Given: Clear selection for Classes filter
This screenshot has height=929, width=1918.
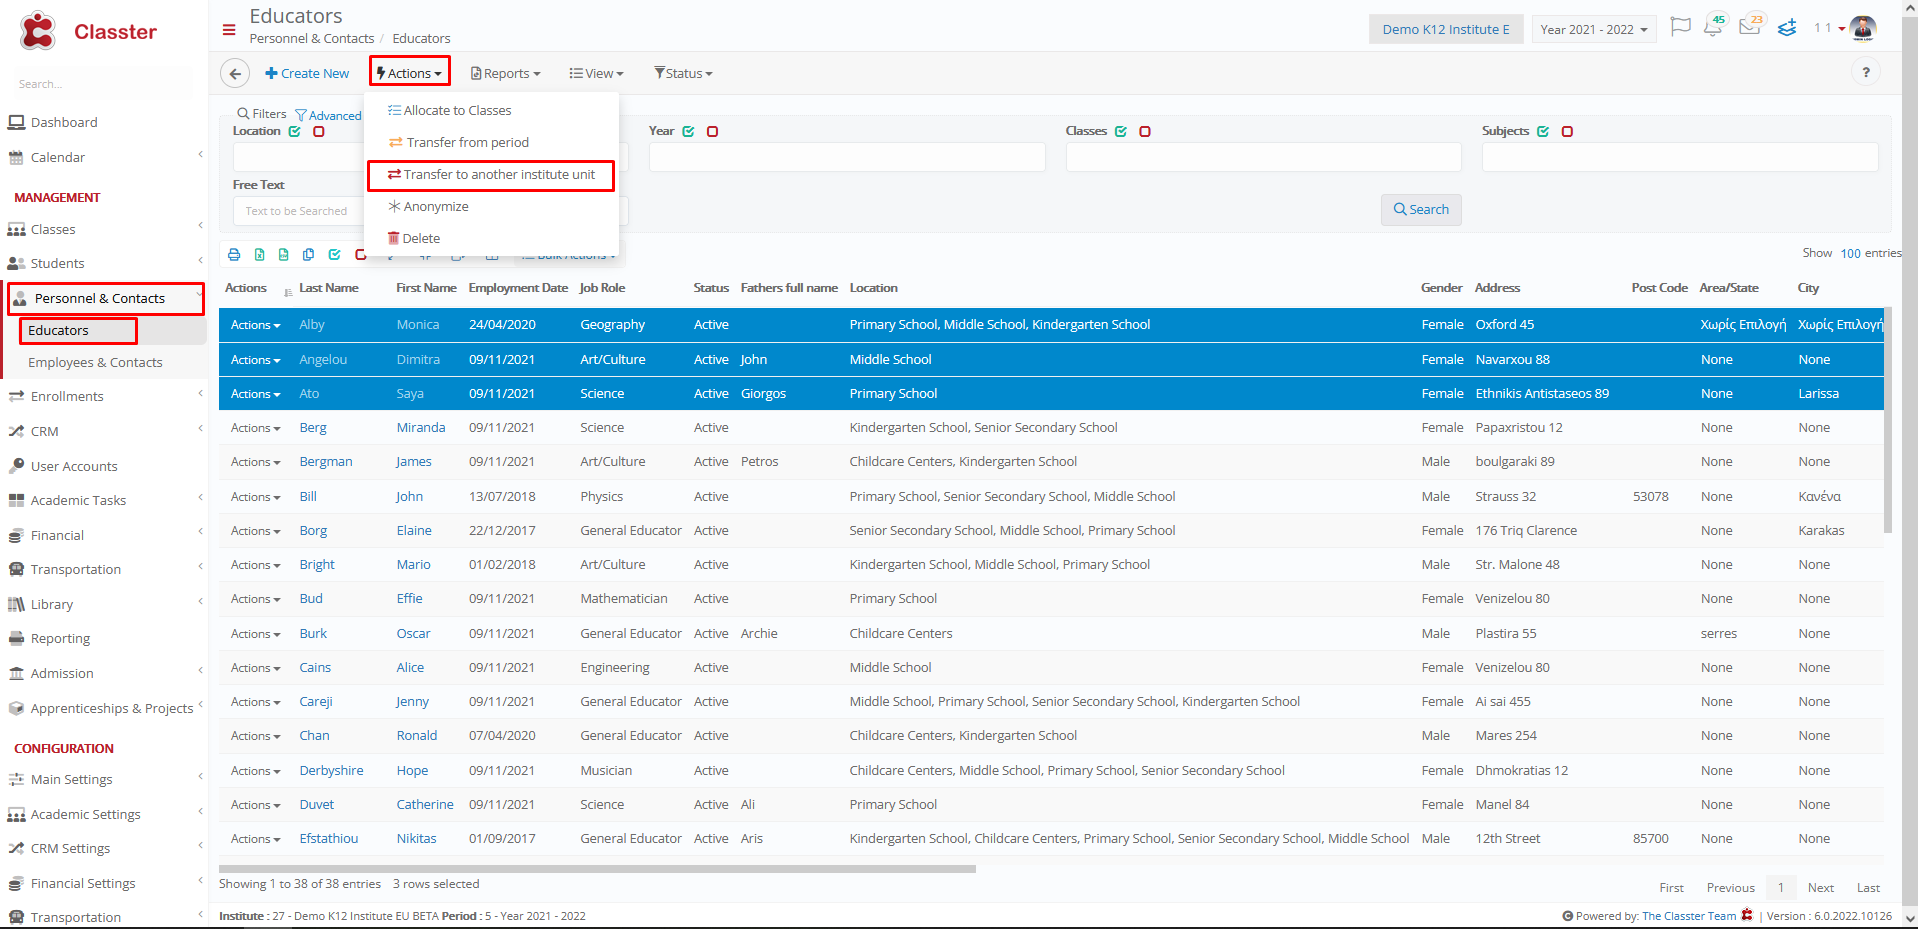Looking at the screenshot, I should pos(1145,131).
